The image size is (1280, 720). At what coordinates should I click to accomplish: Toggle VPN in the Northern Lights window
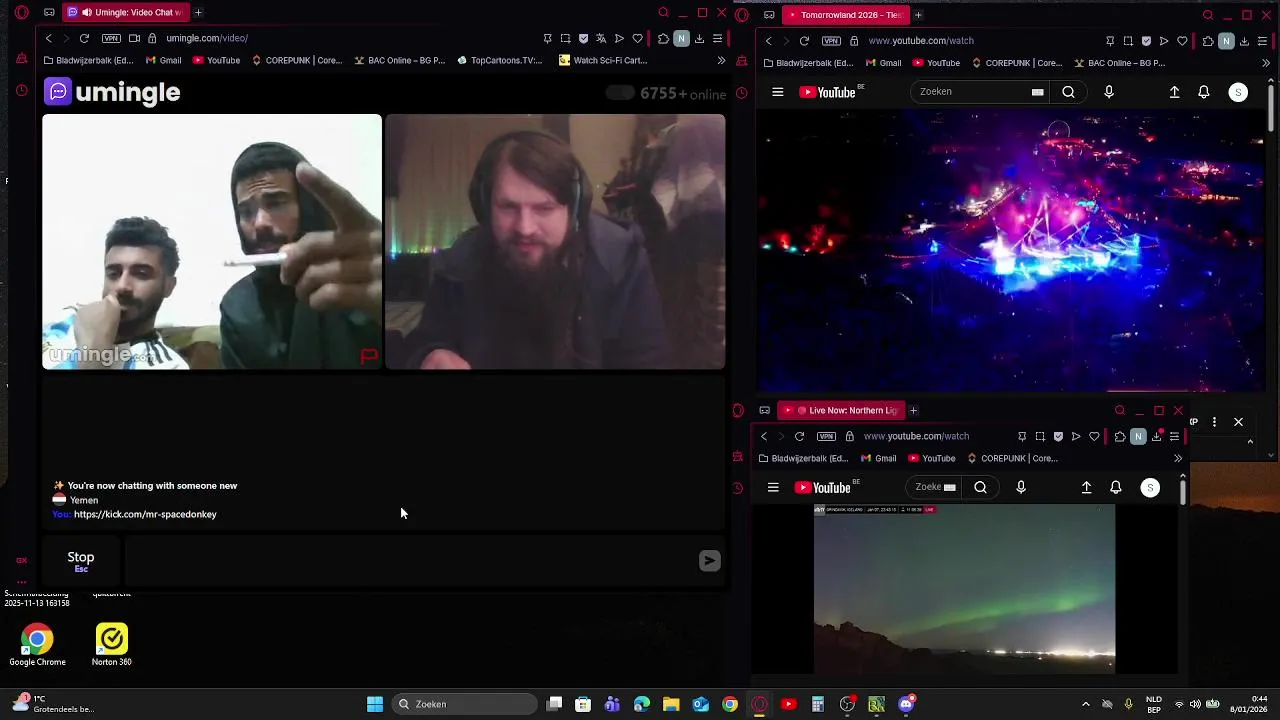tap(826, 436)
